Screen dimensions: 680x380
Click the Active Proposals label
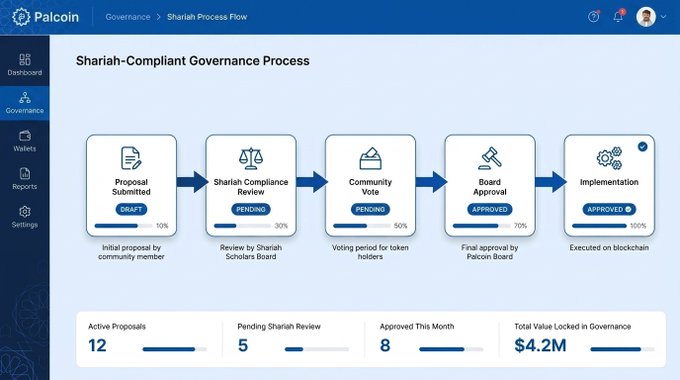pyautogui.click(x=117, y=327)
